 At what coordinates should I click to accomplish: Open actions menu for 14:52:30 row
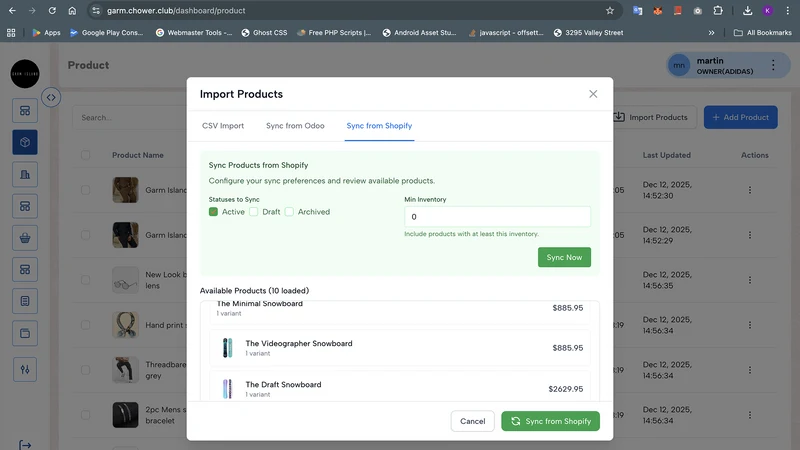click(x=749, y=190)
